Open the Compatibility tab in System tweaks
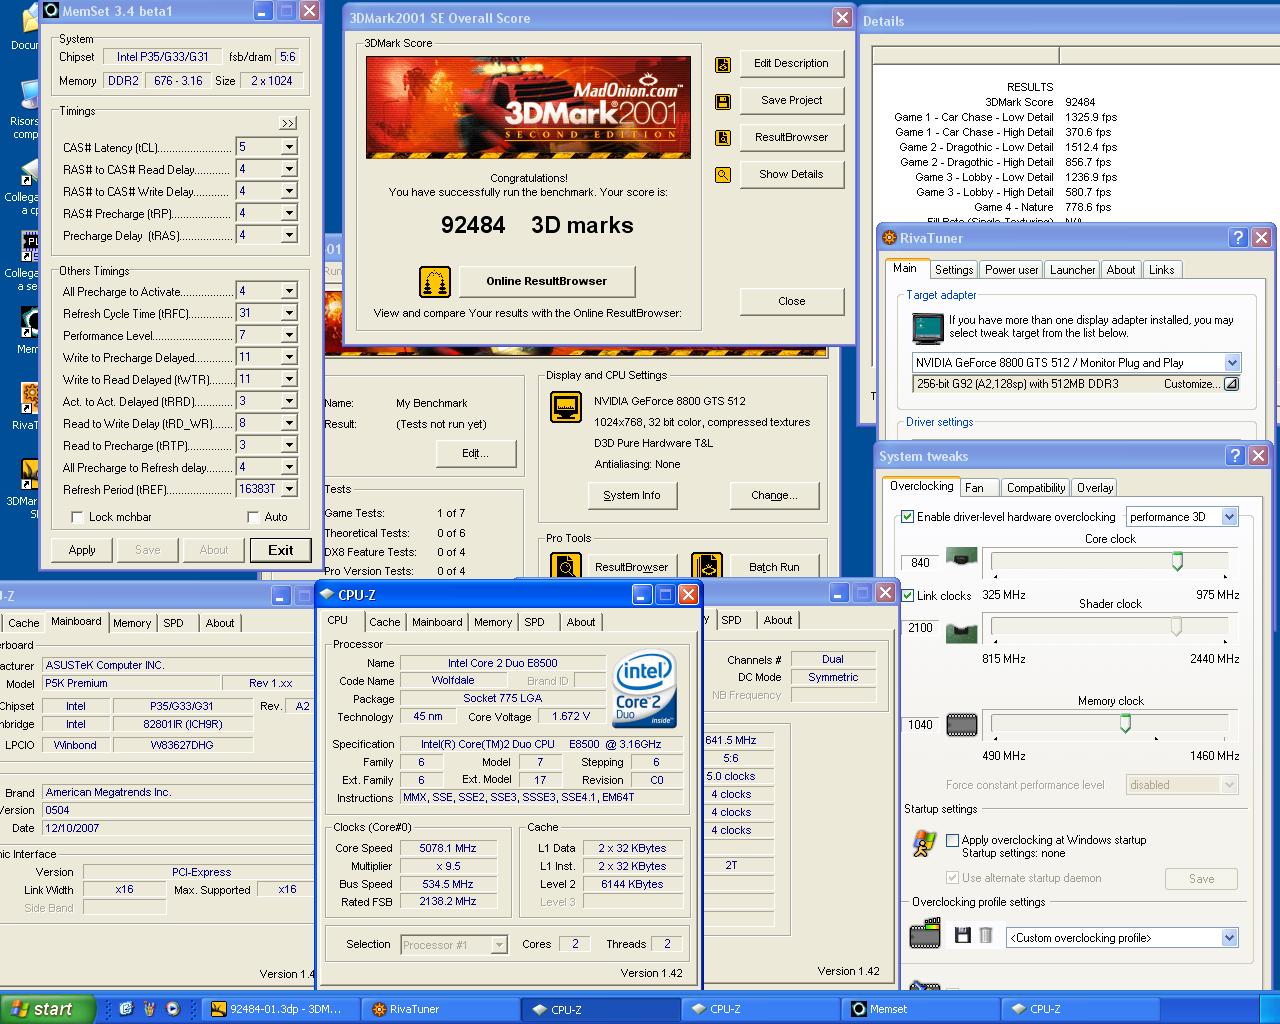 point(1035,488)
